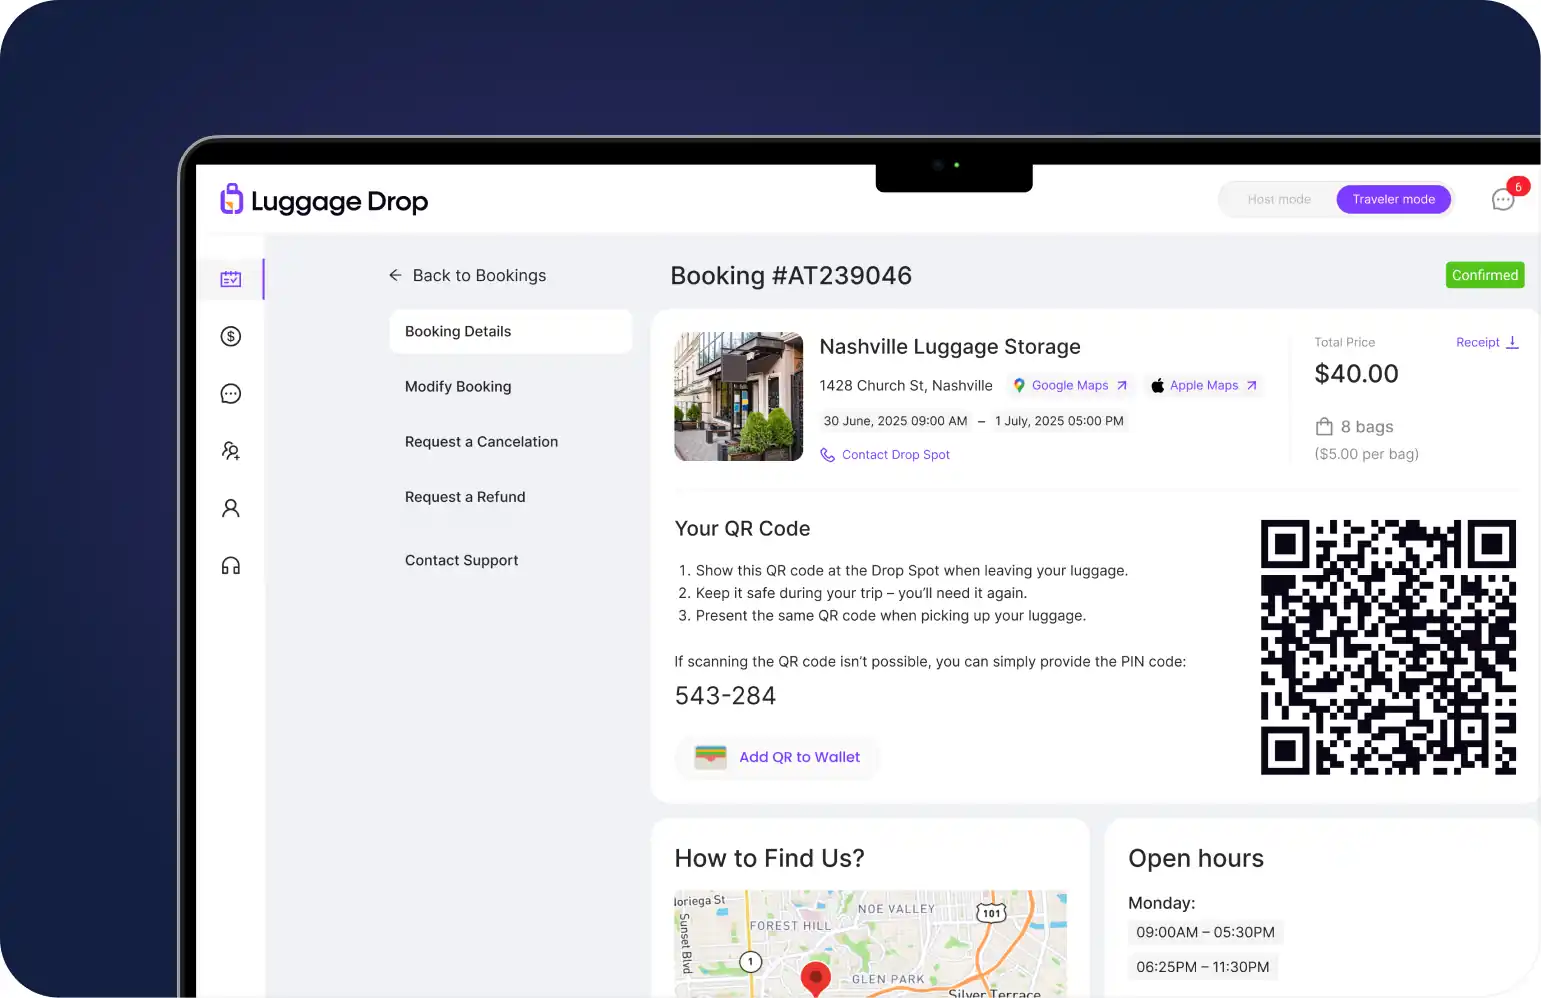Click the booking QR code image
Screen dimensions: 1541x998
[x=1388, y=647]
